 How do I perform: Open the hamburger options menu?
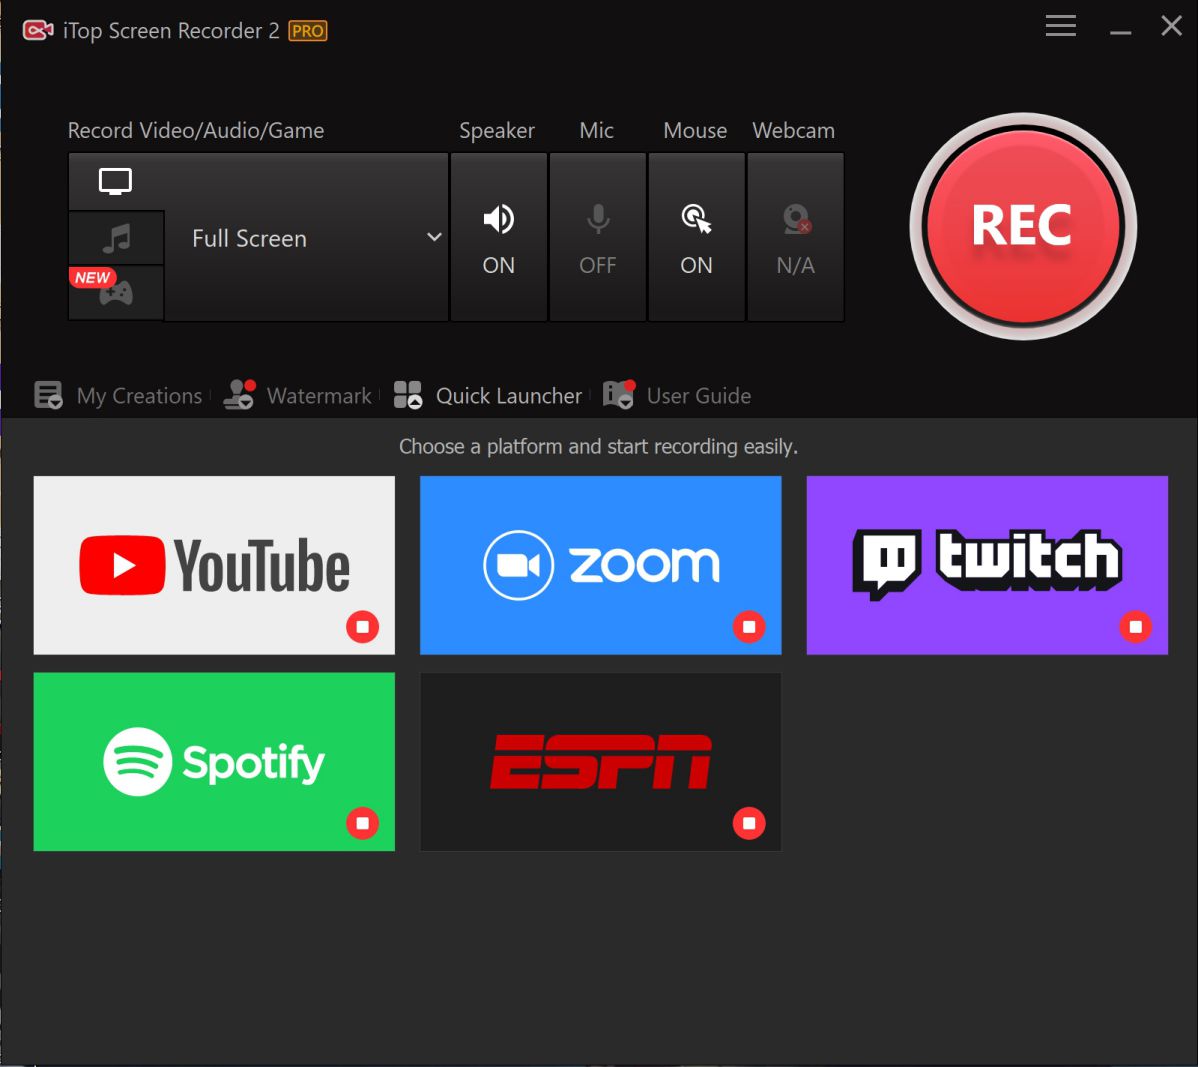[1061, 25]
